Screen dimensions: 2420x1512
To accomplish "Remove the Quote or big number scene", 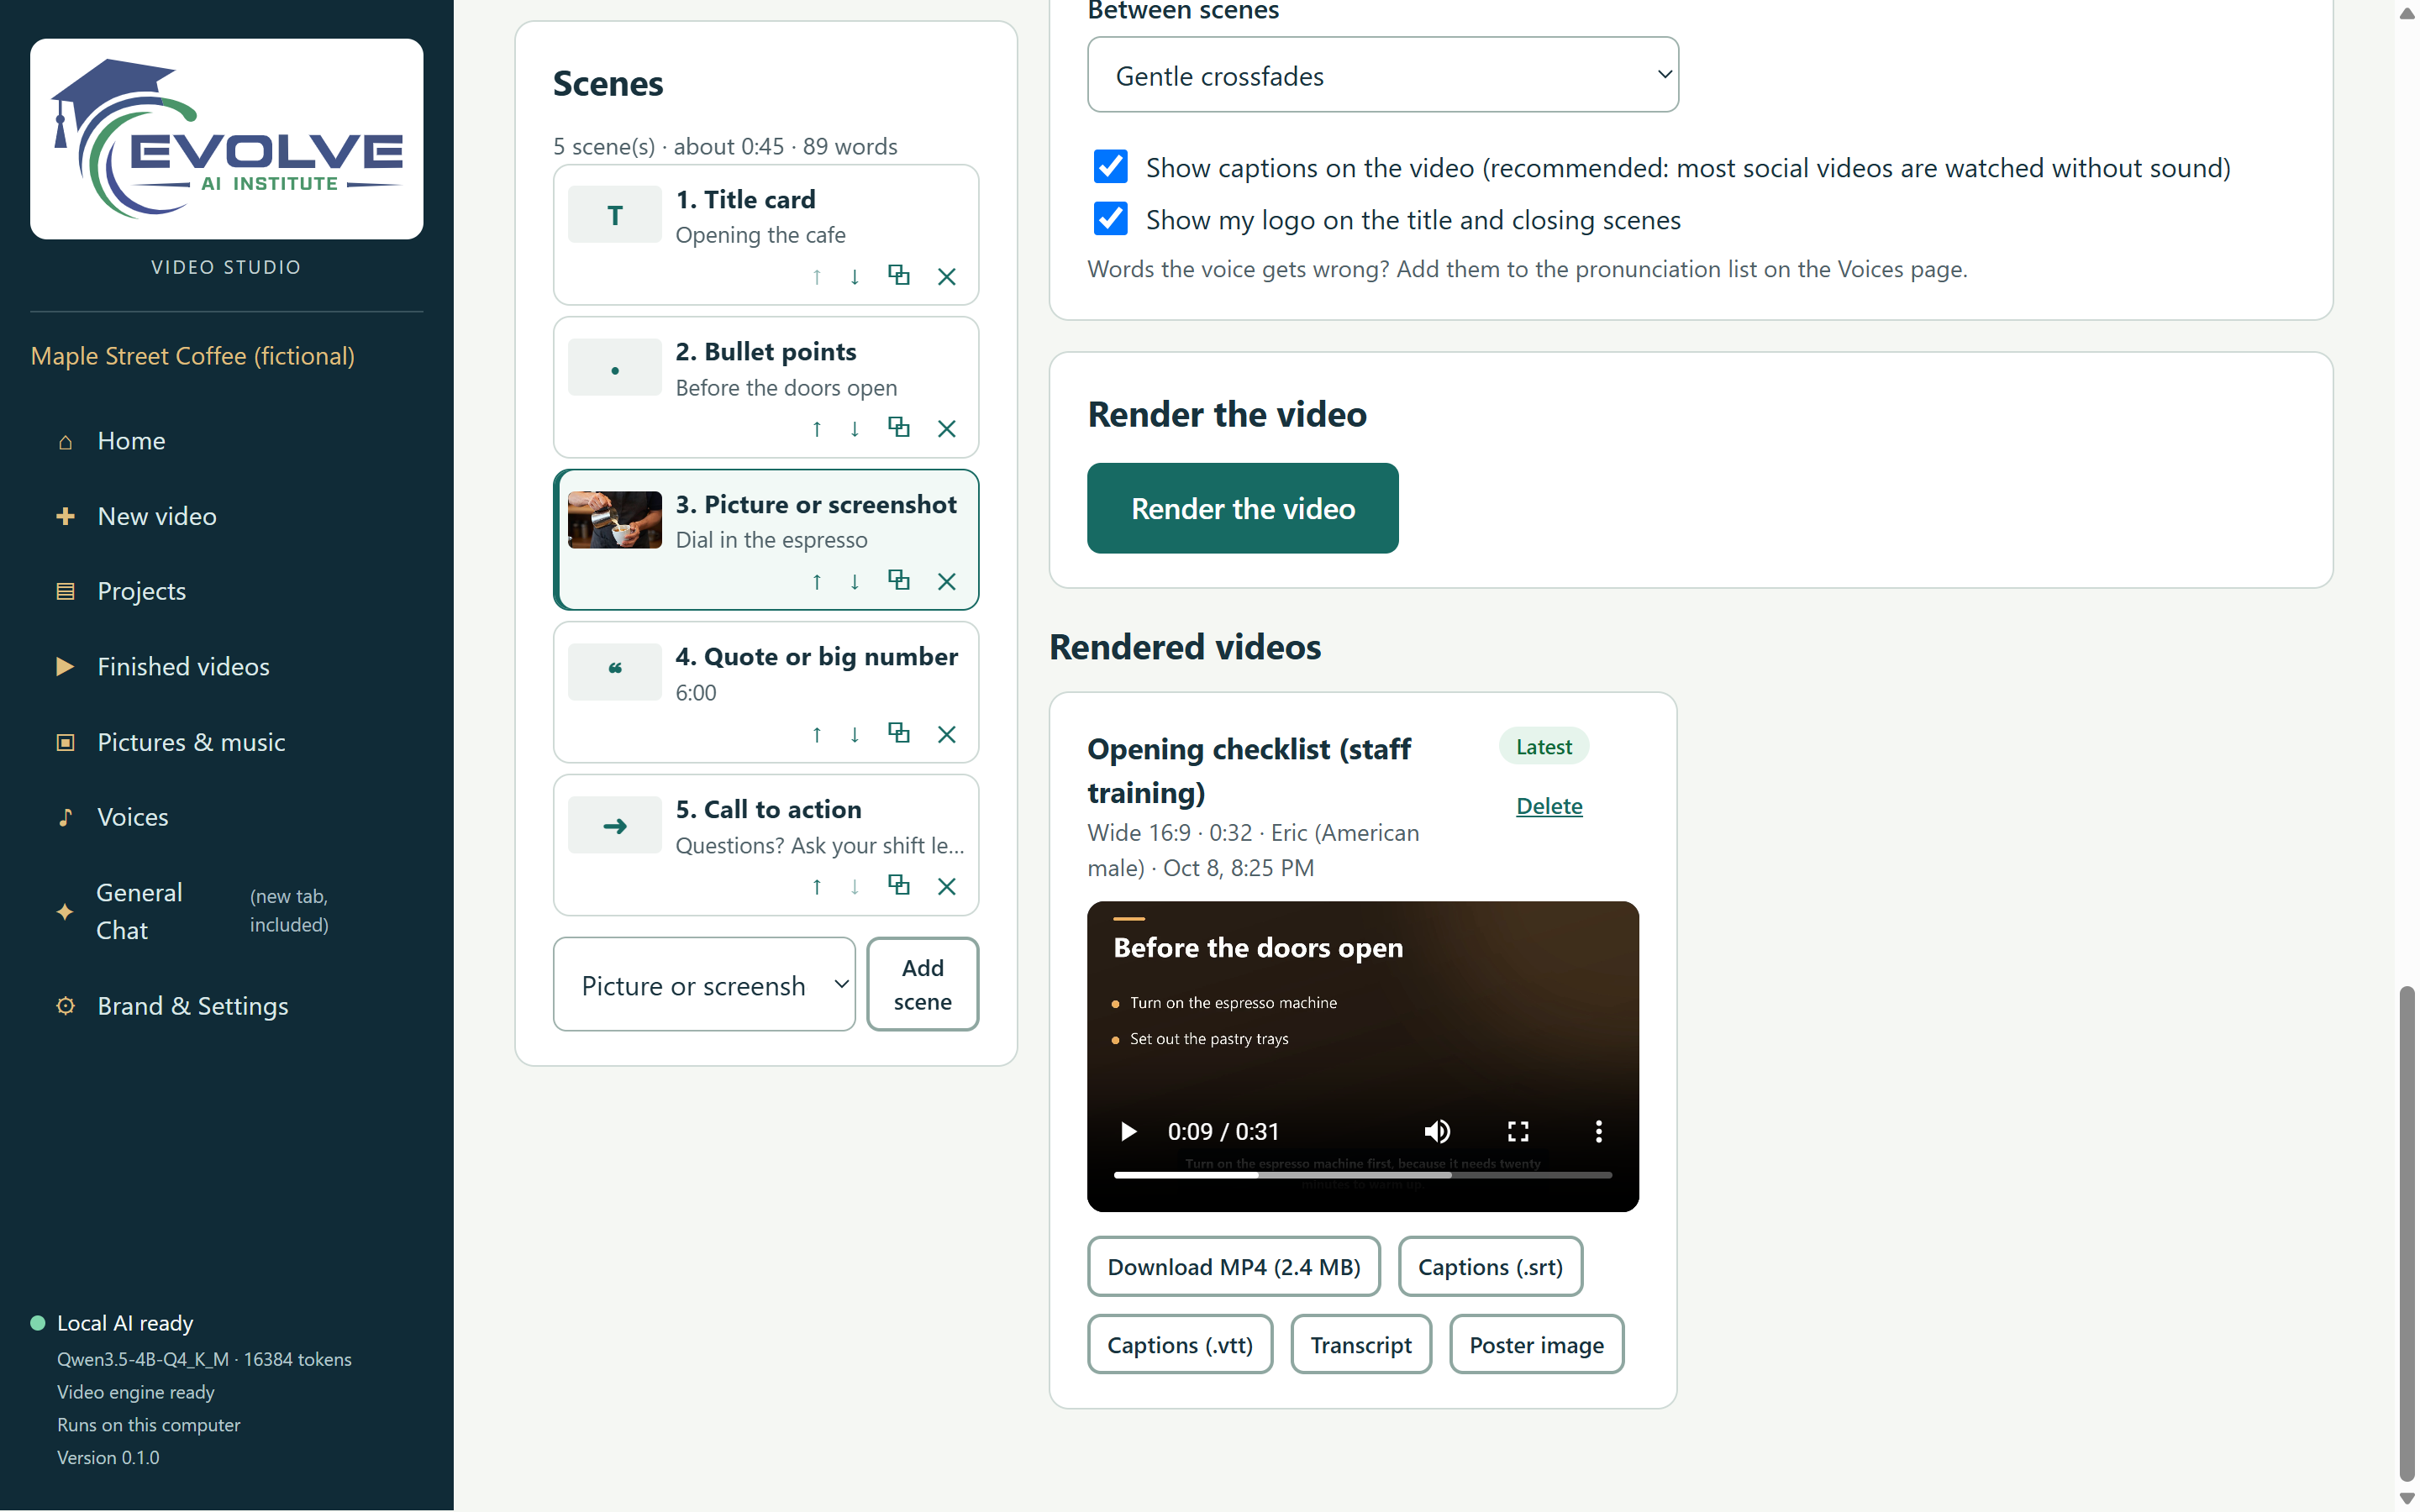I will pyautogui.click(x=947, y=735).
